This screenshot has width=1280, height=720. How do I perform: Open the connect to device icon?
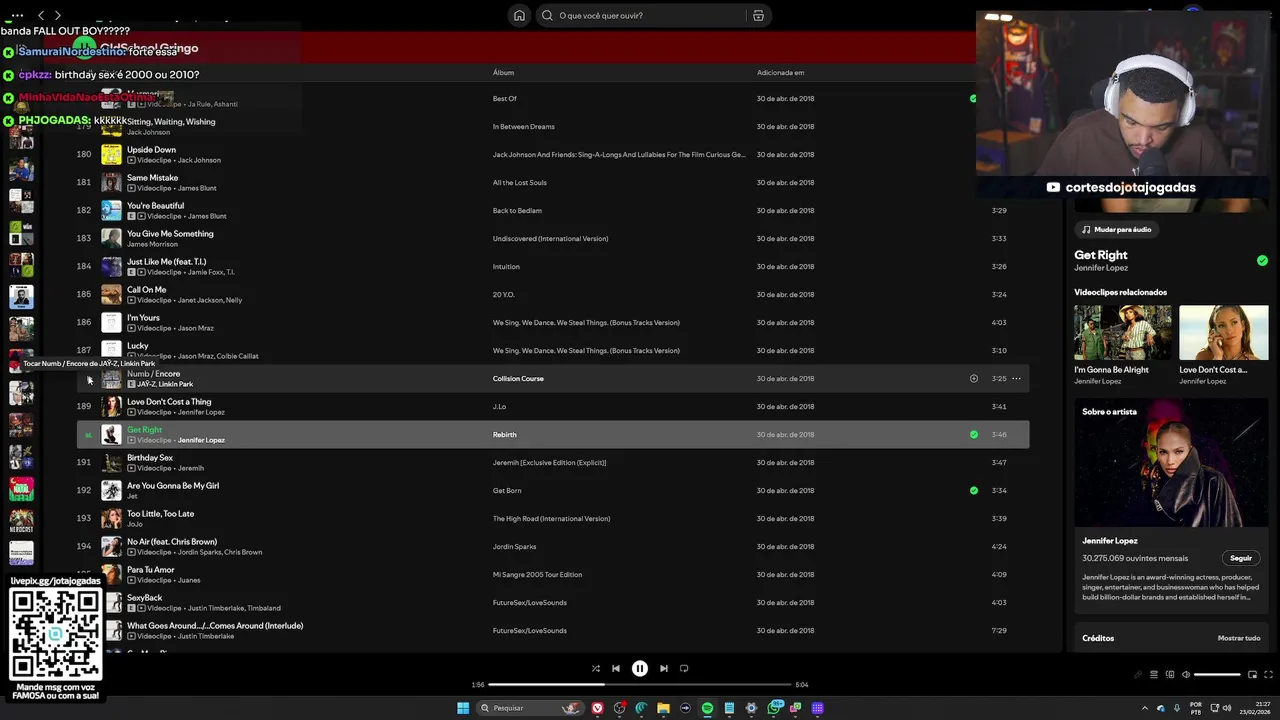click(x=1170, y=675)
